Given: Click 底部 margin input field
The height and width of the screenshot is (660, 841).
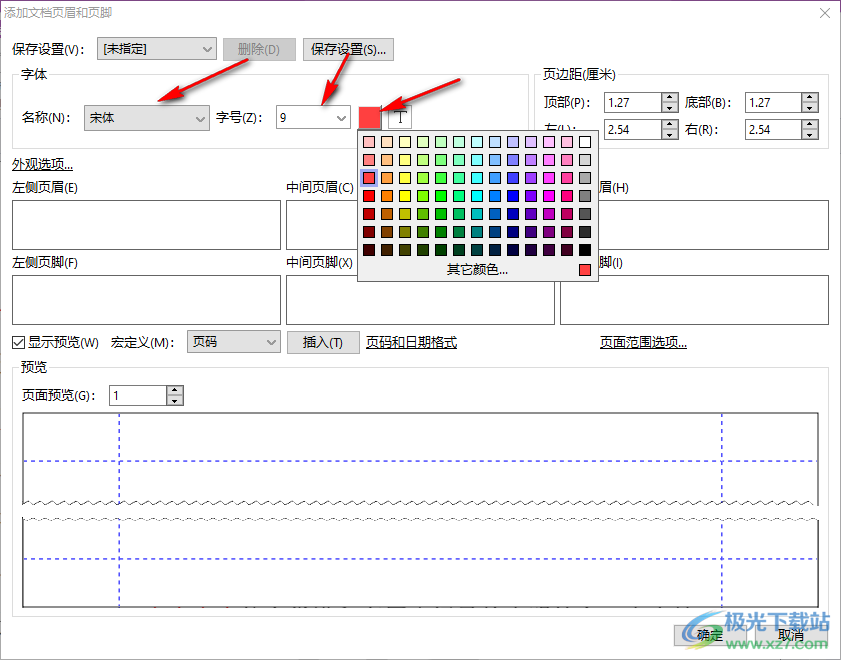Looking at the screenshot, I should 774,102.
